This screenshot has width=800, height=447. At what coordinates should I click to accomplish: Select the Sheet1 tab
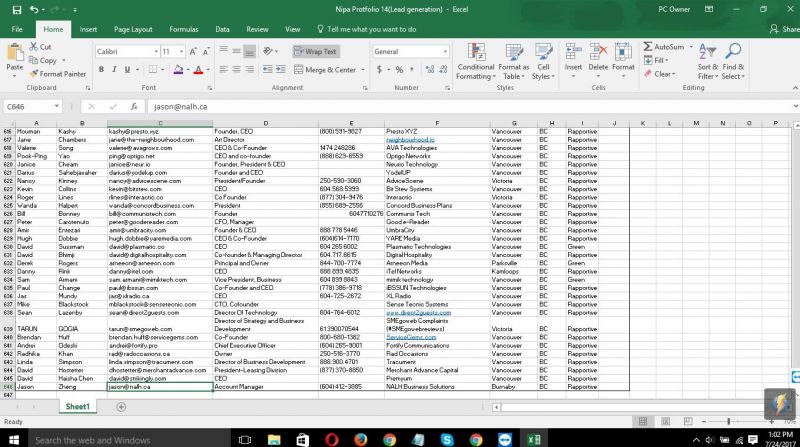point(78,407)
